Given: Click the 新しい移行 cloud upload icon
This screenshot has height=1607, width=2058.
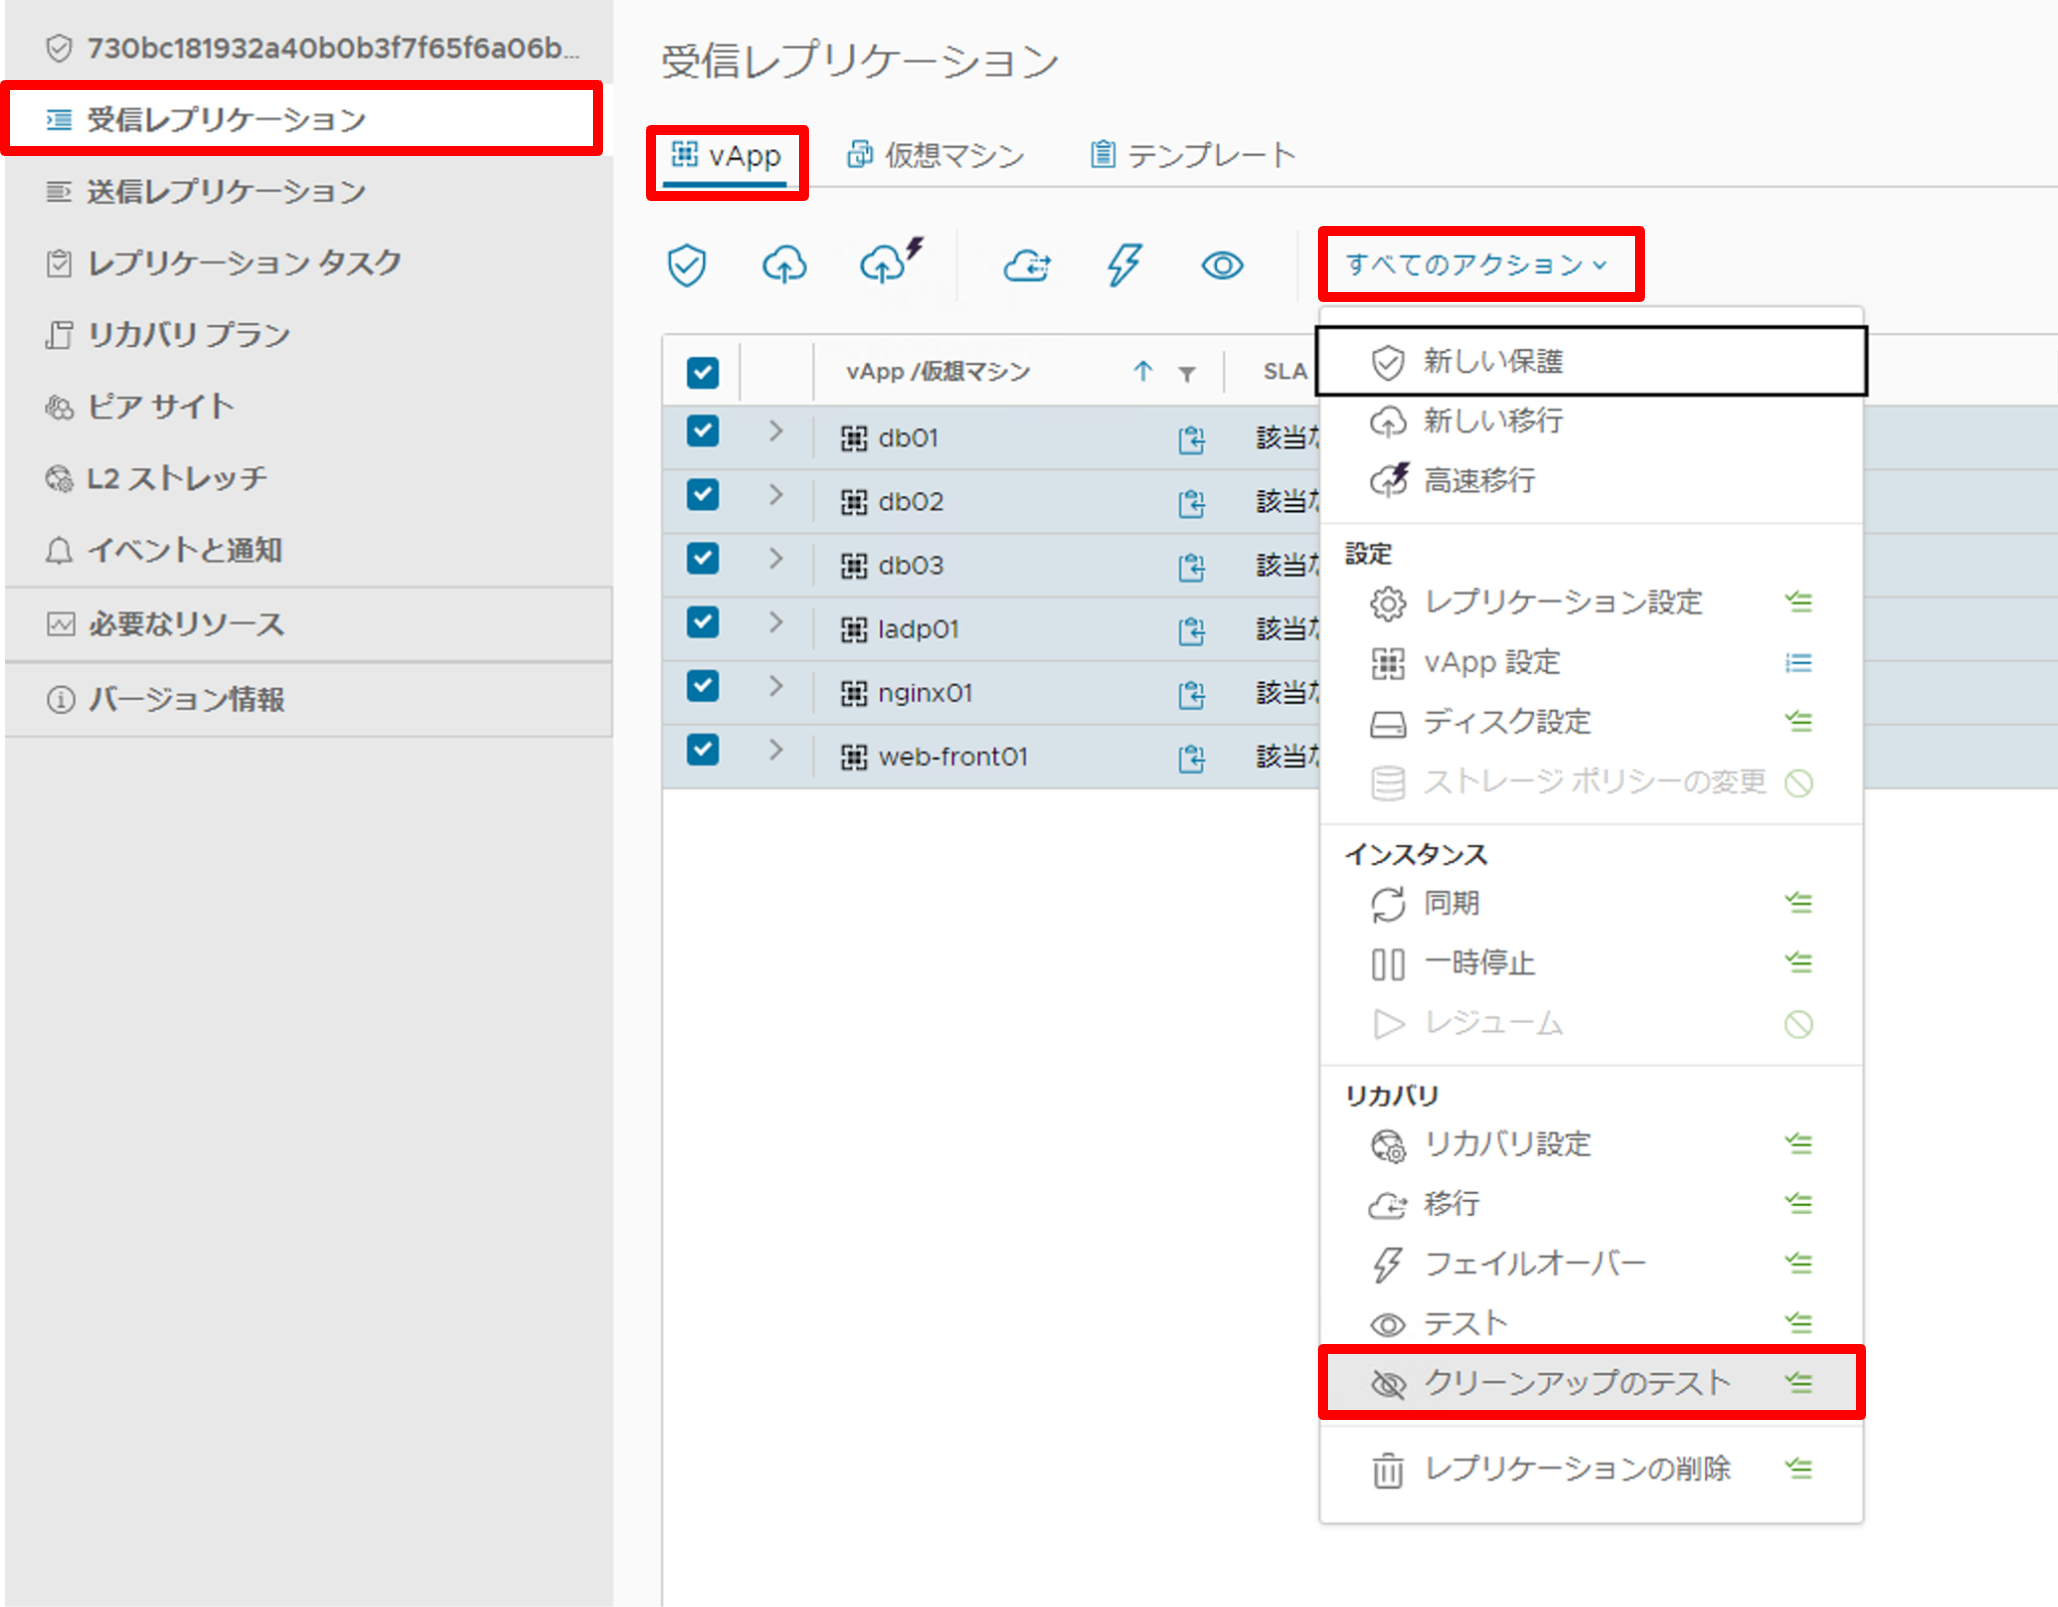Looking at the screenshot, I should [785, 265].
